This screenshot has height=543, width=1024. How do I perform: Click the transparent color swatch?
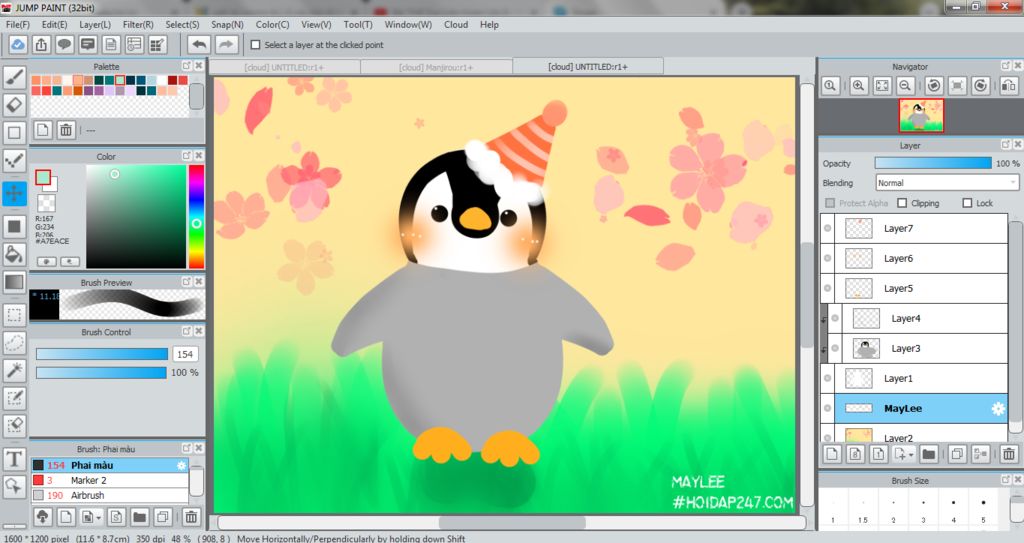pyautogui.click(x=46, y=203)
